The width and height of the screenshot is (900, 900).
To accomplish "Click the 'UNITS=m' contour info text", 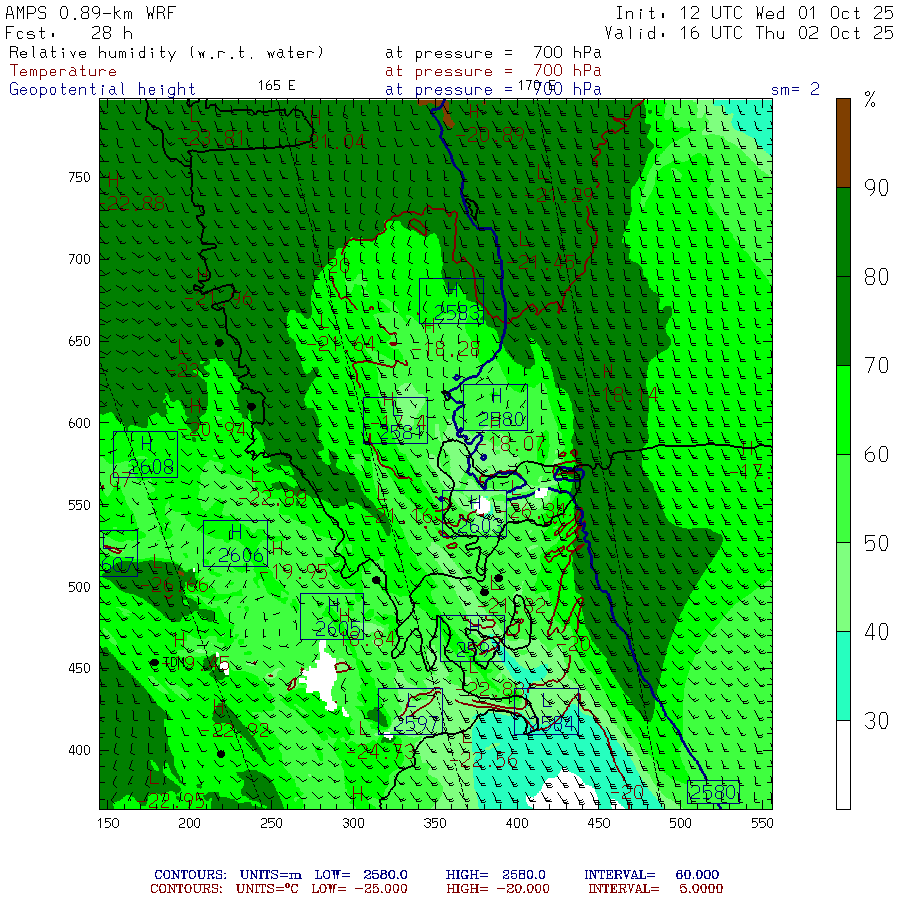I will pos(270,875).
